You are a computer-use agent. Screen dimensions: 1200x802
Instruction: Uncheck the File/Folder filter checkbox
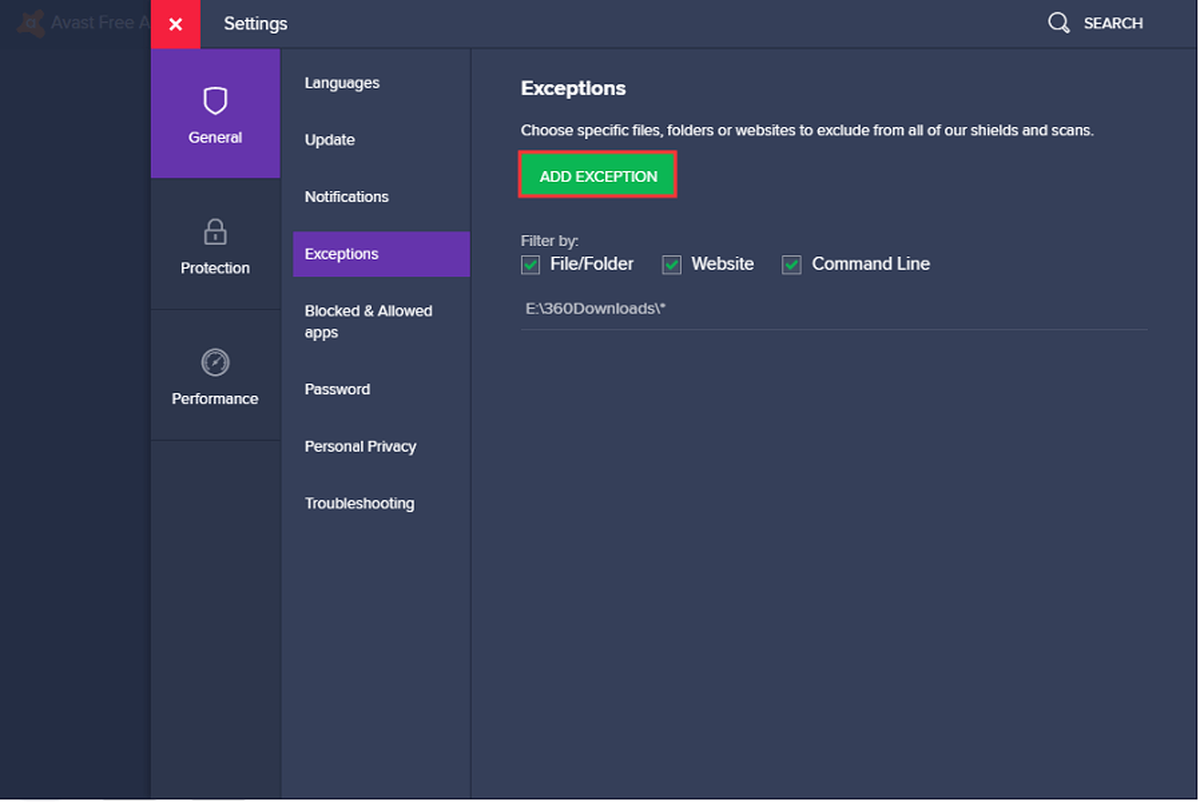tap(530, 265)
